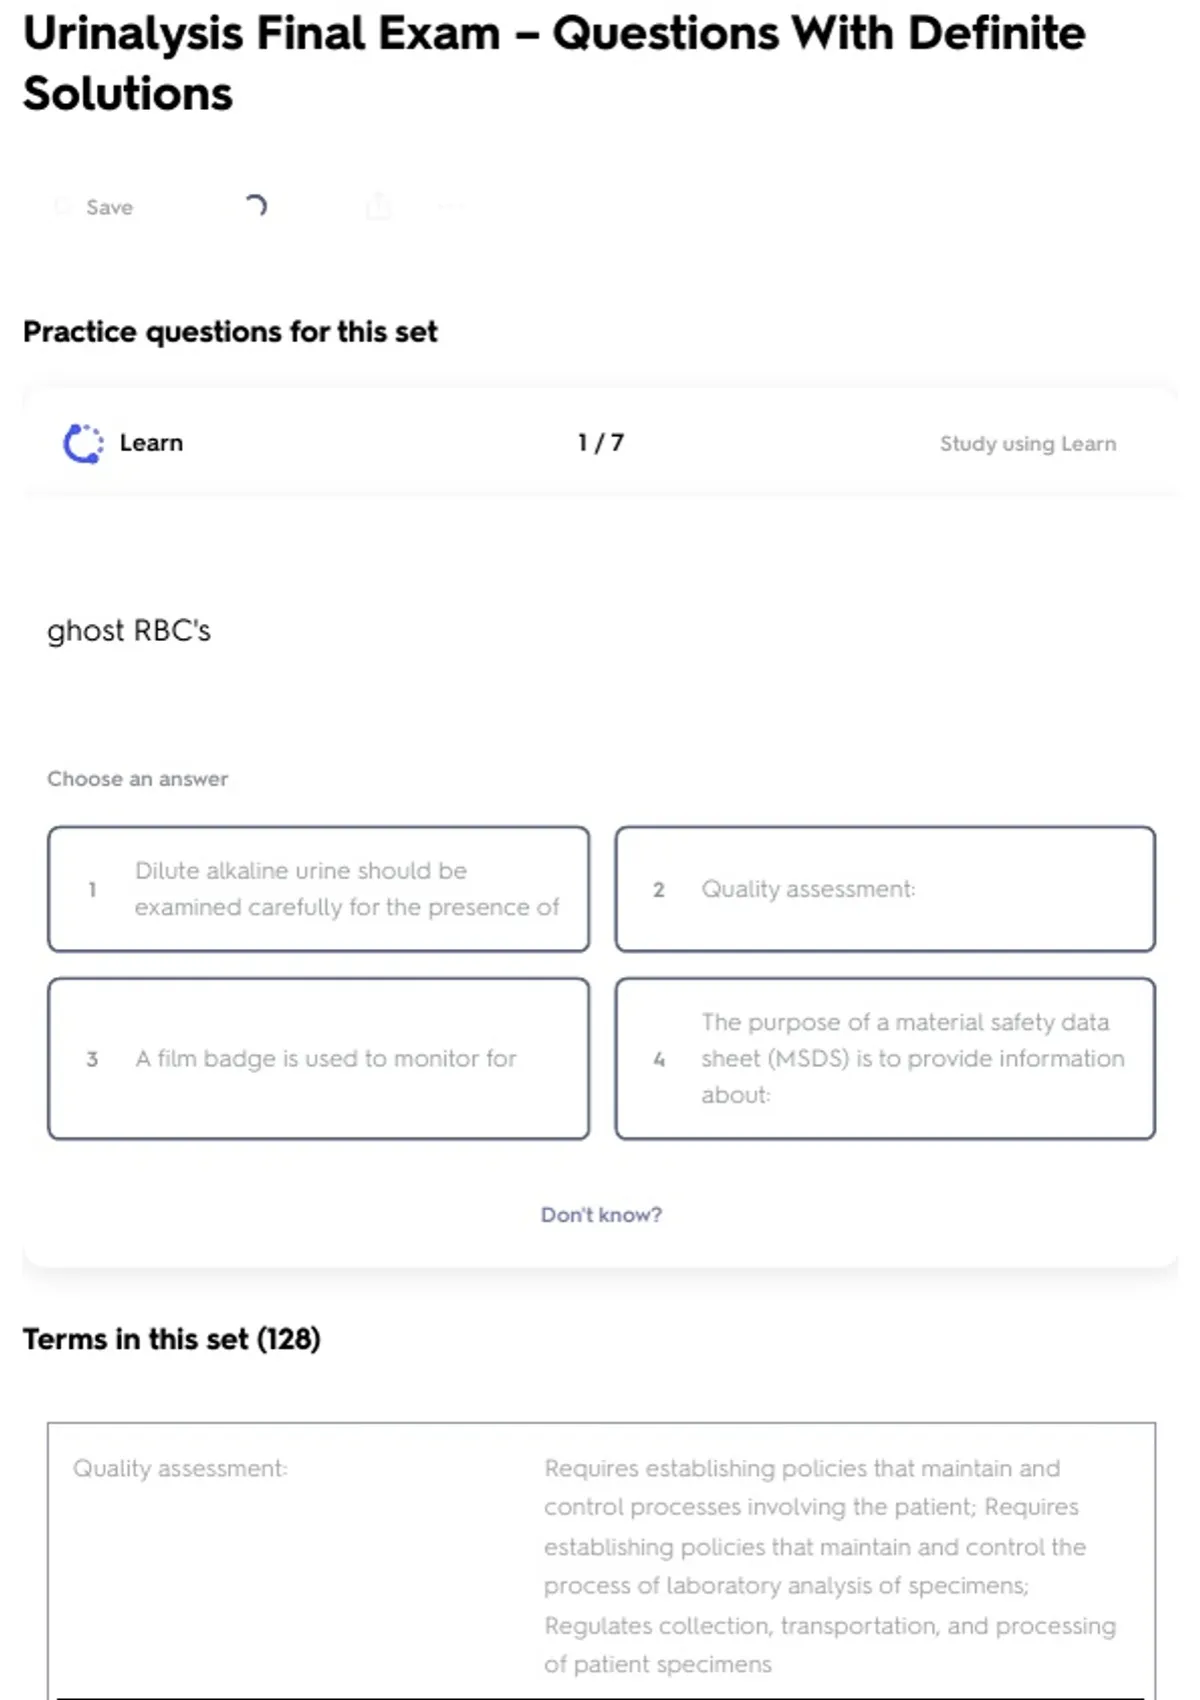Click the 'Terms in this set (128)' heading
The height and width of the screenshot is (1700, 1200).
pyautogui.click(x=172, y=1339)
